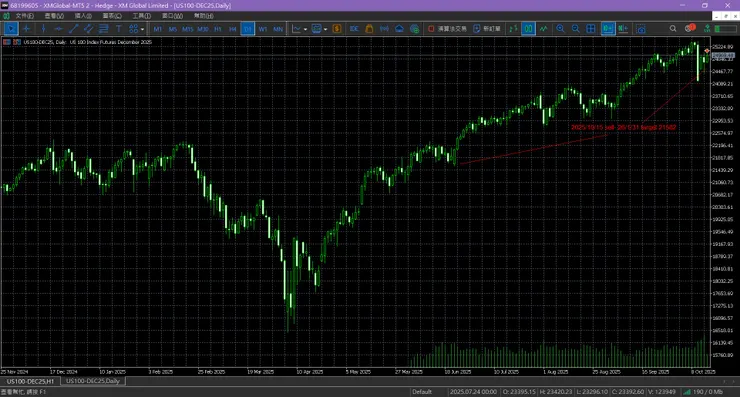Click the green account connection icon
Image resolution: width=740 pixels, height=397 pixels.
pyautogui.click(x=707, y=29)
